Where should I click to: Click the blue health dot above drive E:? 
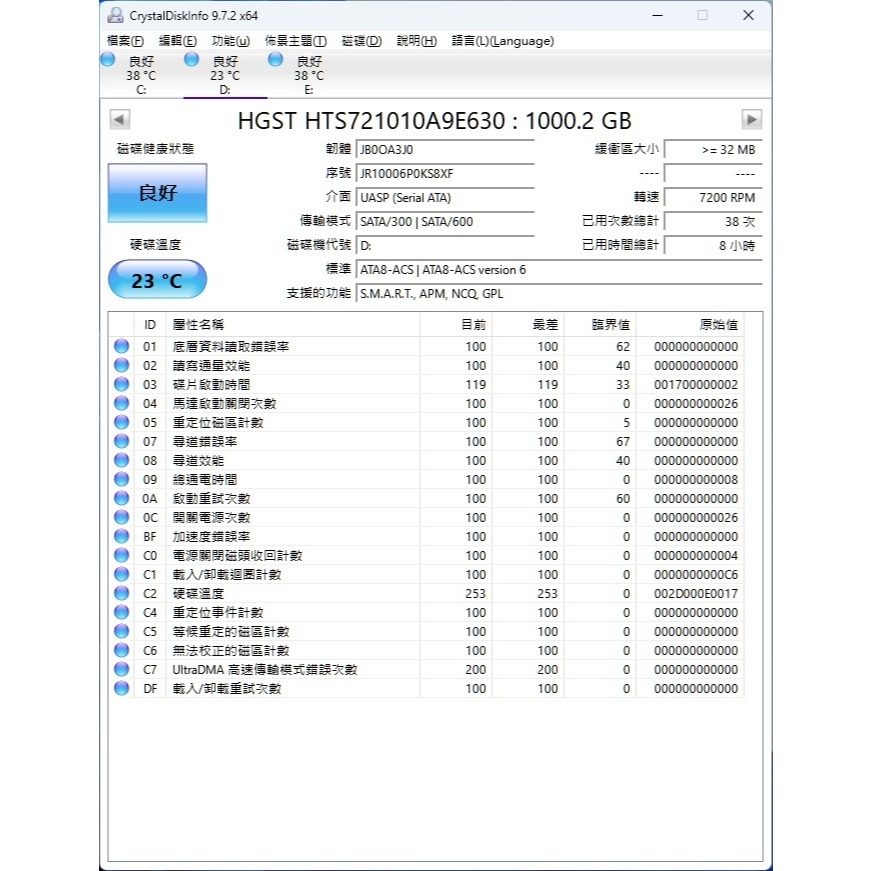click(275, 60)
